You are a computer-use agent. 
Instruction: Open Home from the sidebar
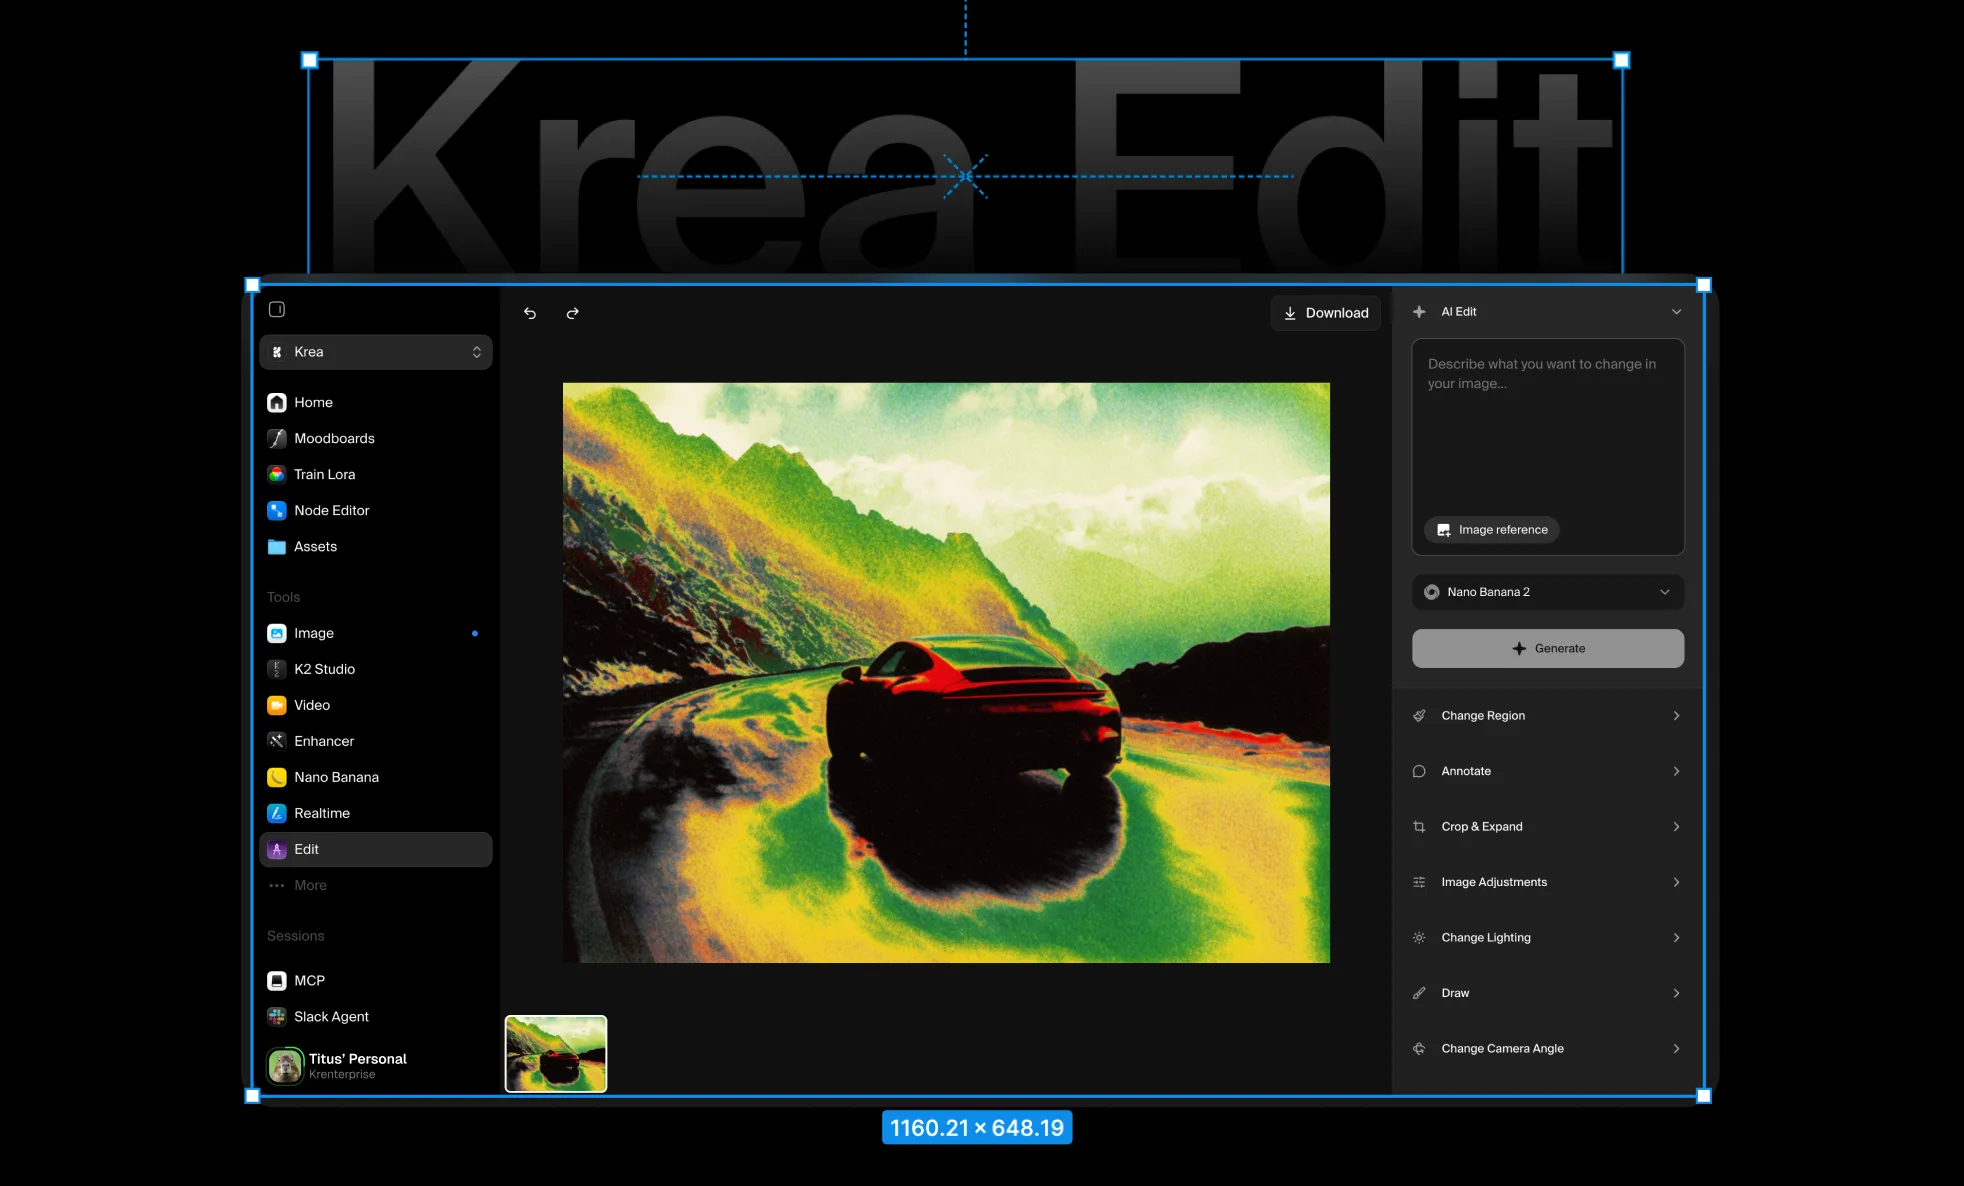376,402
